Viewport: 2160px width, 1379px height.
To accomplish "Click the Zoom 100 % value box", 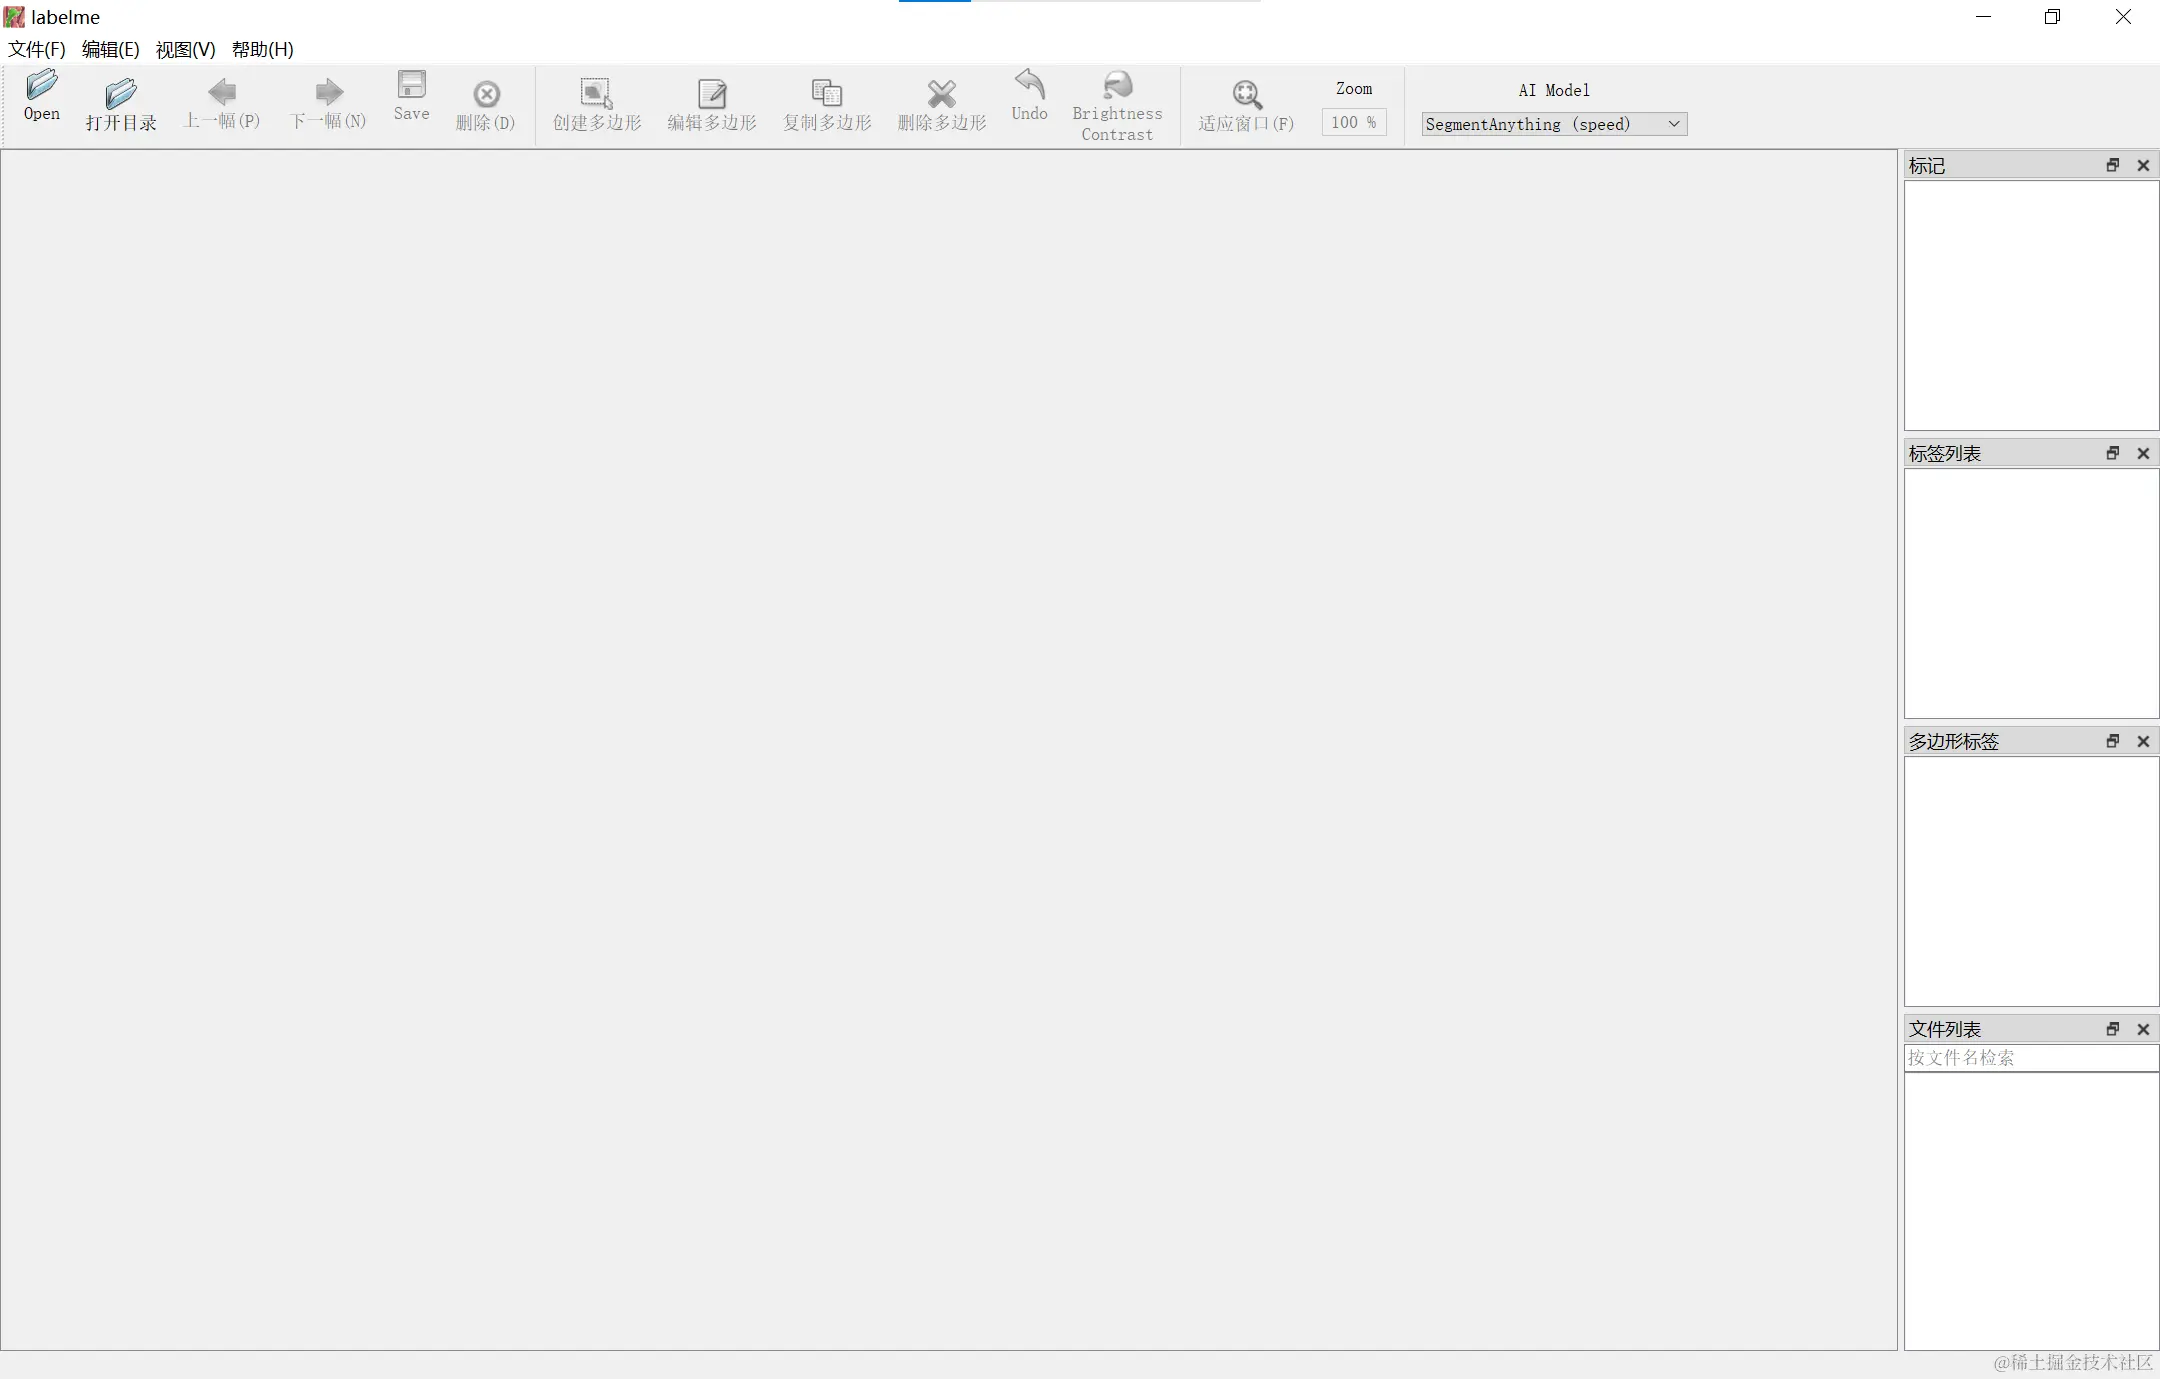I will pos(1353,122).
